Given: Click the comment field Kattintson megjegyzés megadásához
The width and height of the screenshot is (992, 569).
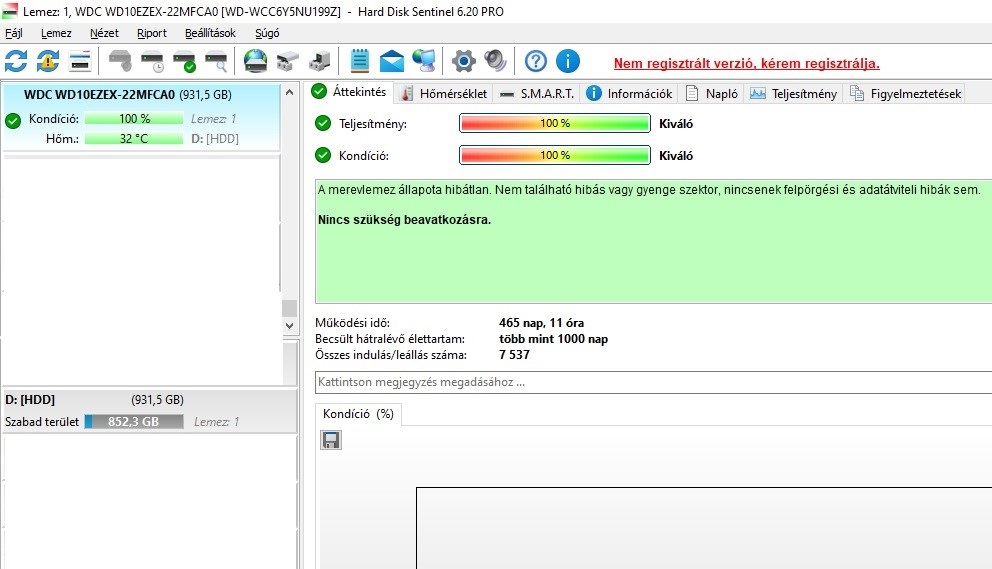Looking at the screenshot, I should click(x=654, y=382).
